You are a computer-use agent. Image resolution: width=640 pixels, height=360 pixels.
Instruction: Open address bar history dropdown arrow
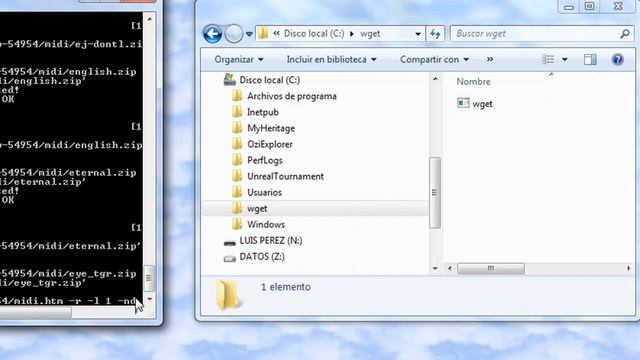(418, 34)
